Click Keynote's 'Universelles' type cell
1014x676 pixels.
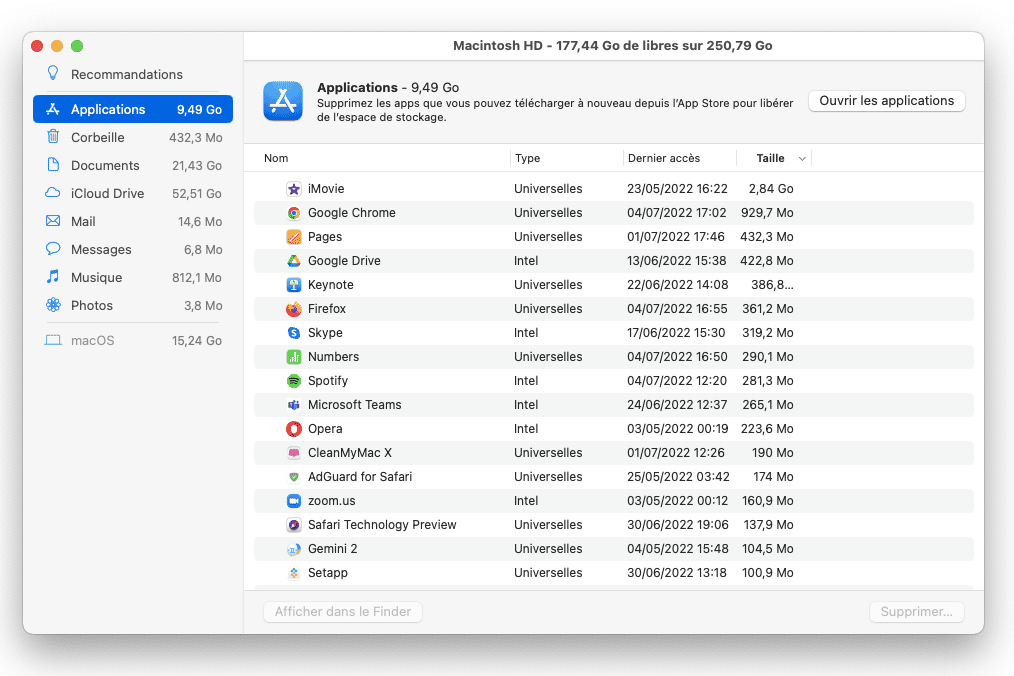pos(548,285)
